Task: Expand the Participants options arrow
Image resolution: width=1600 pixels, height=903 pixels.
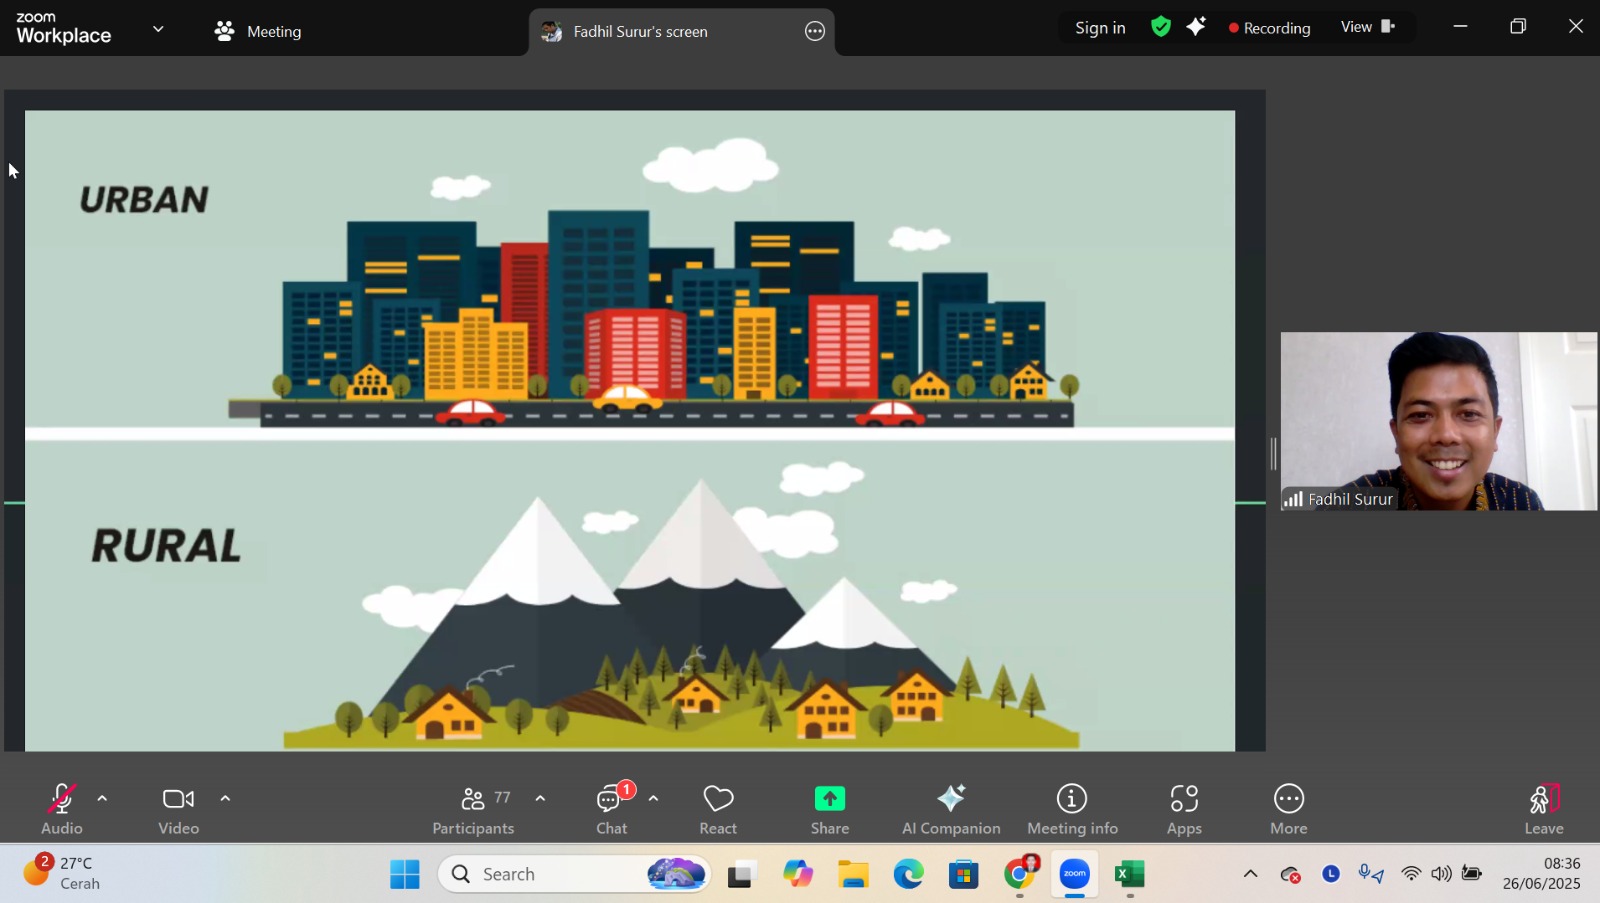Action: tap(540, 798)
